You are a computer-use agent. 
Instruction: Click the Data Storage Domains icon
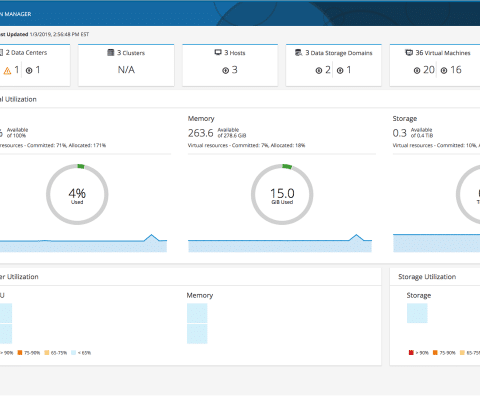click(298, 53)
